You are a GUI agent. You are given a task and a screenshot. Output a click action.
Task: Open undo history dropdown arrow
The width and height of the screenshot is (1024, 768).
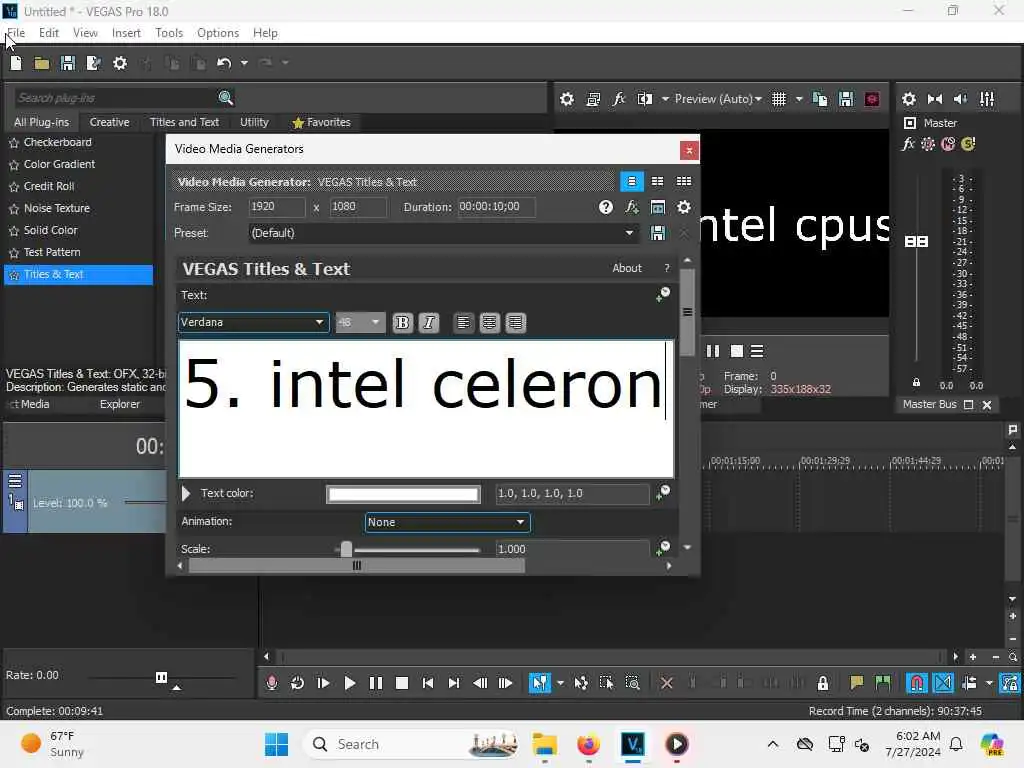(x=244, y=63)
